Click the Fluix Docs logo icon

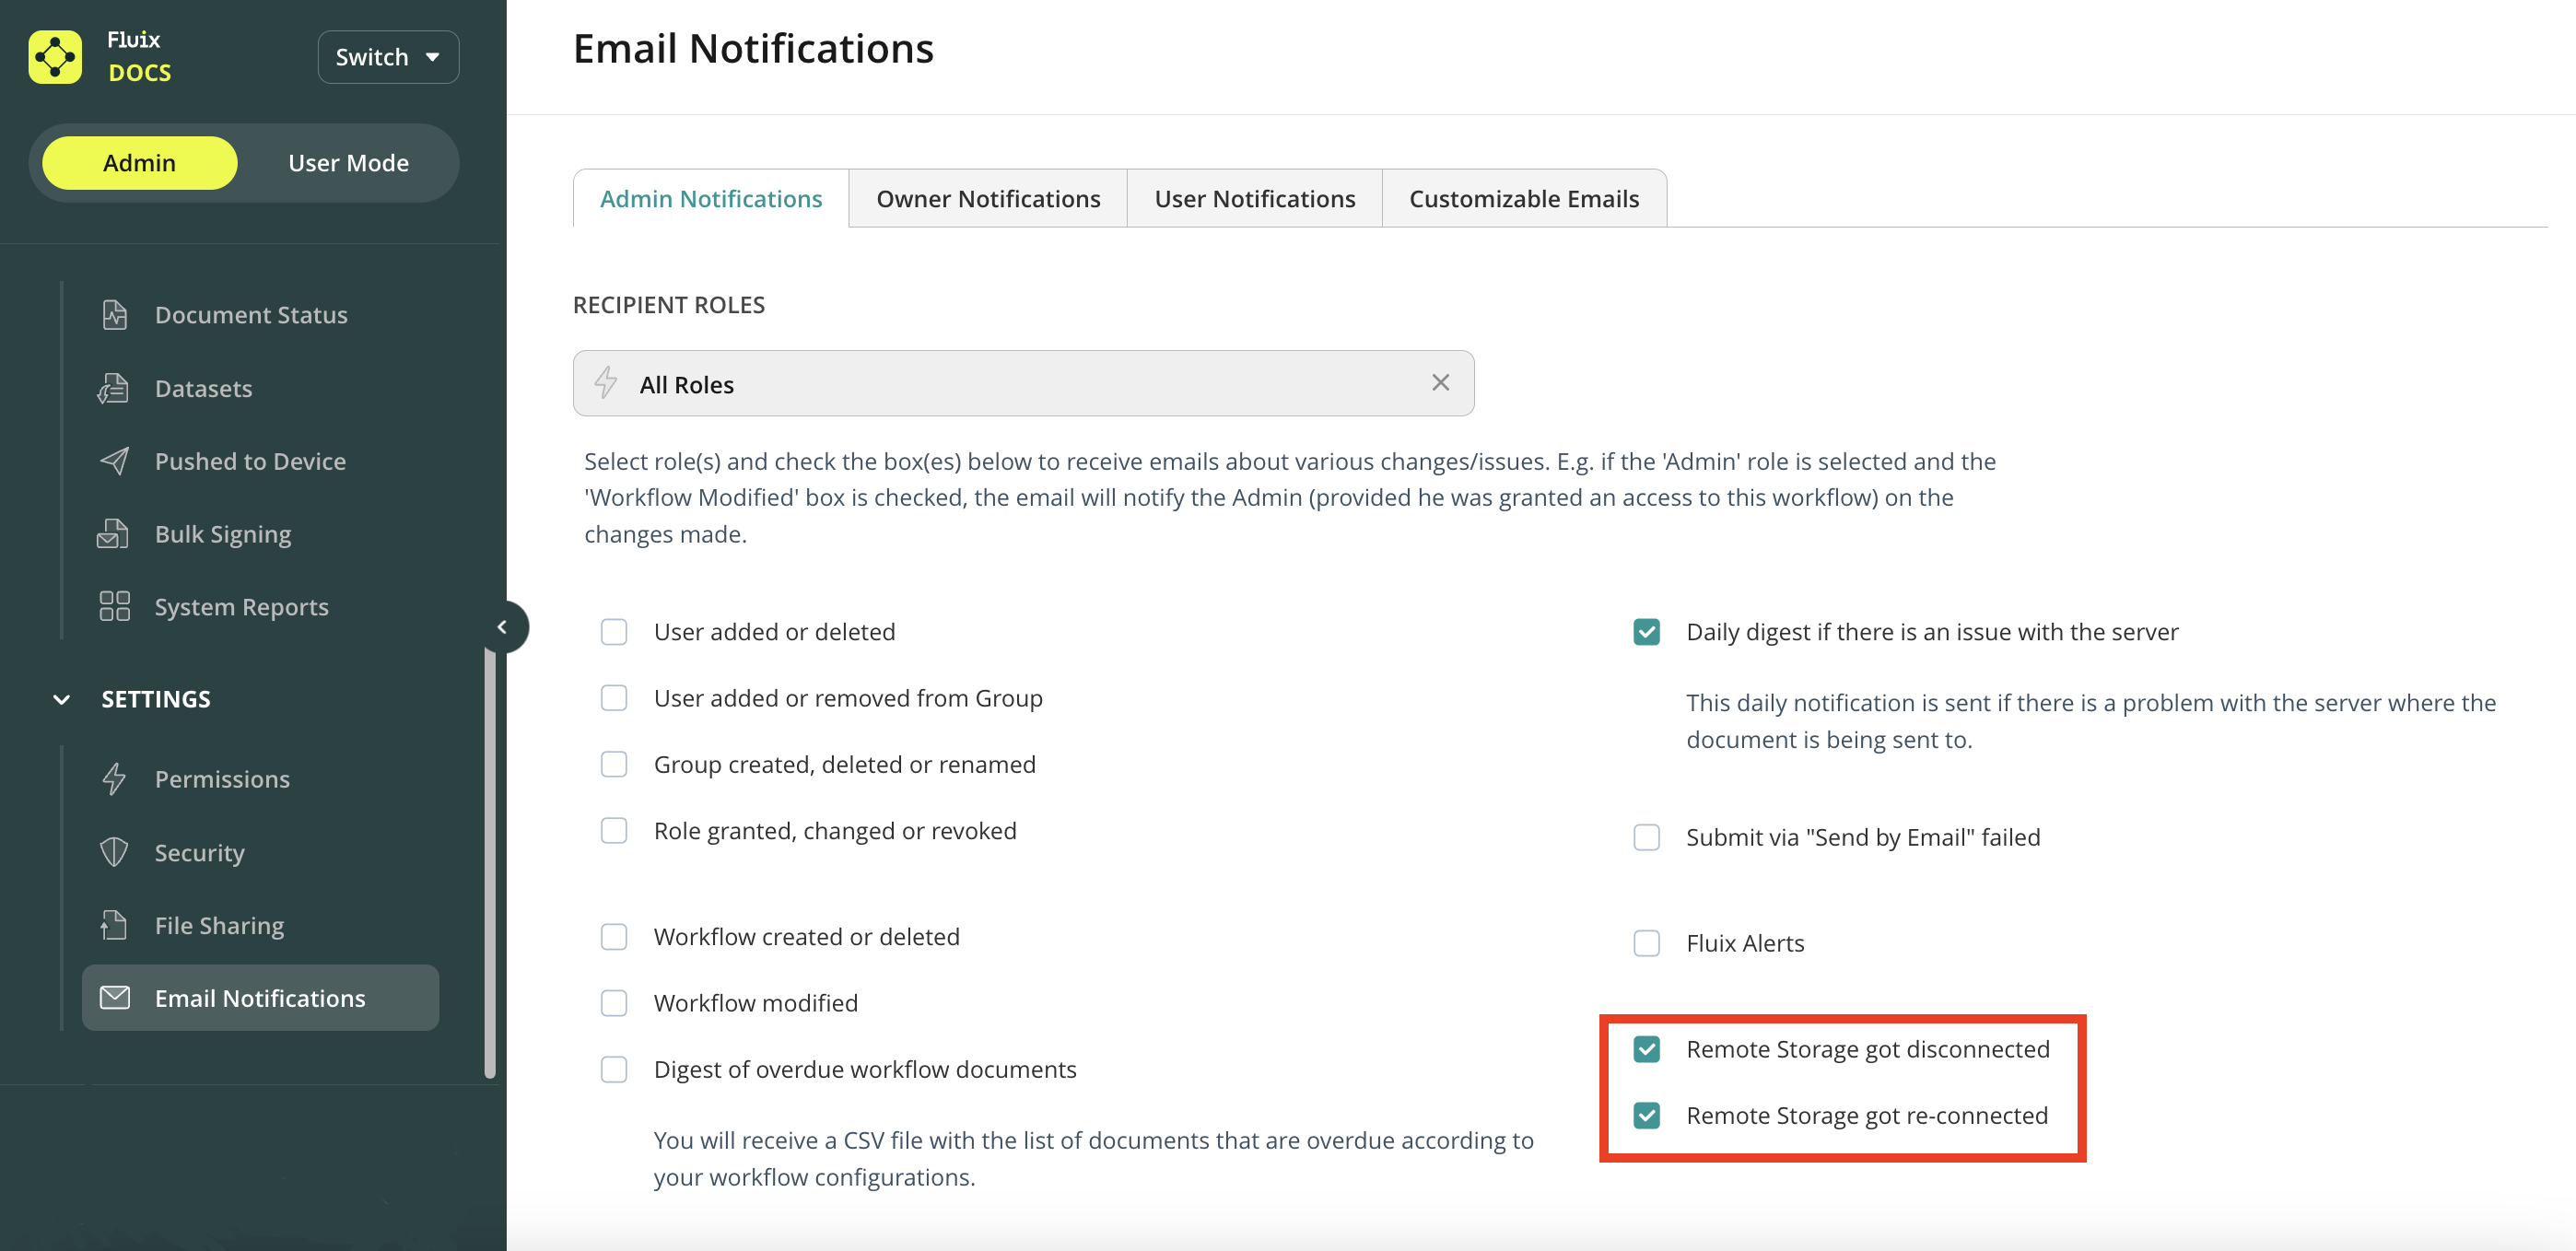pos(55,57)
